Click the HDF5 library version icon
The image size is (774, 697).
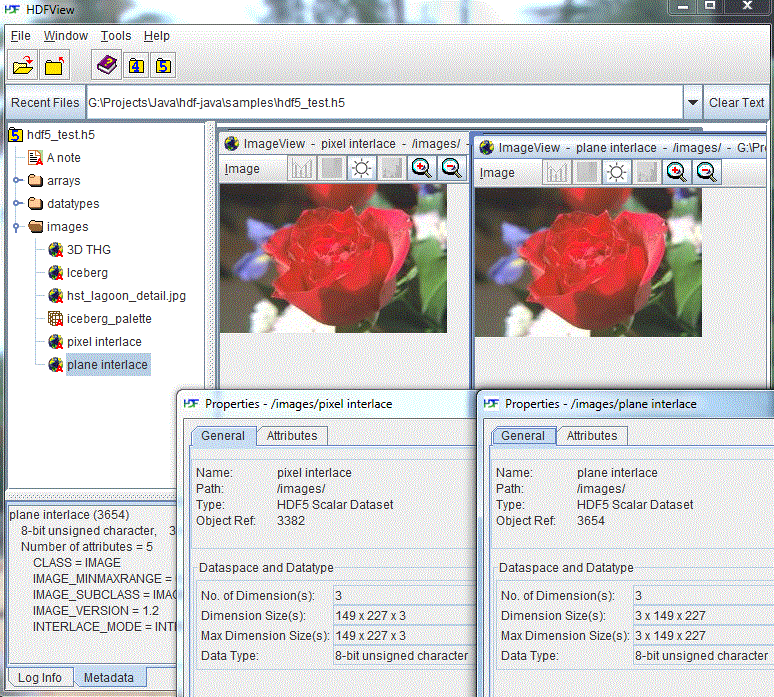163,67
